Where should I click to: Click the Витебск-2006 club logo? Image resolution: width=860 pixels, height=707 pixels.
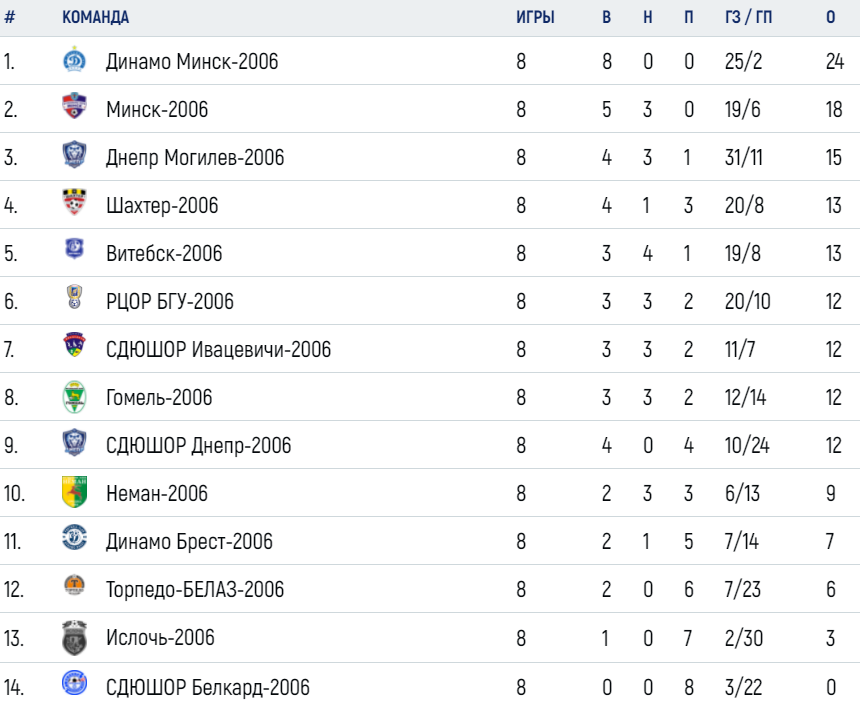74,248
